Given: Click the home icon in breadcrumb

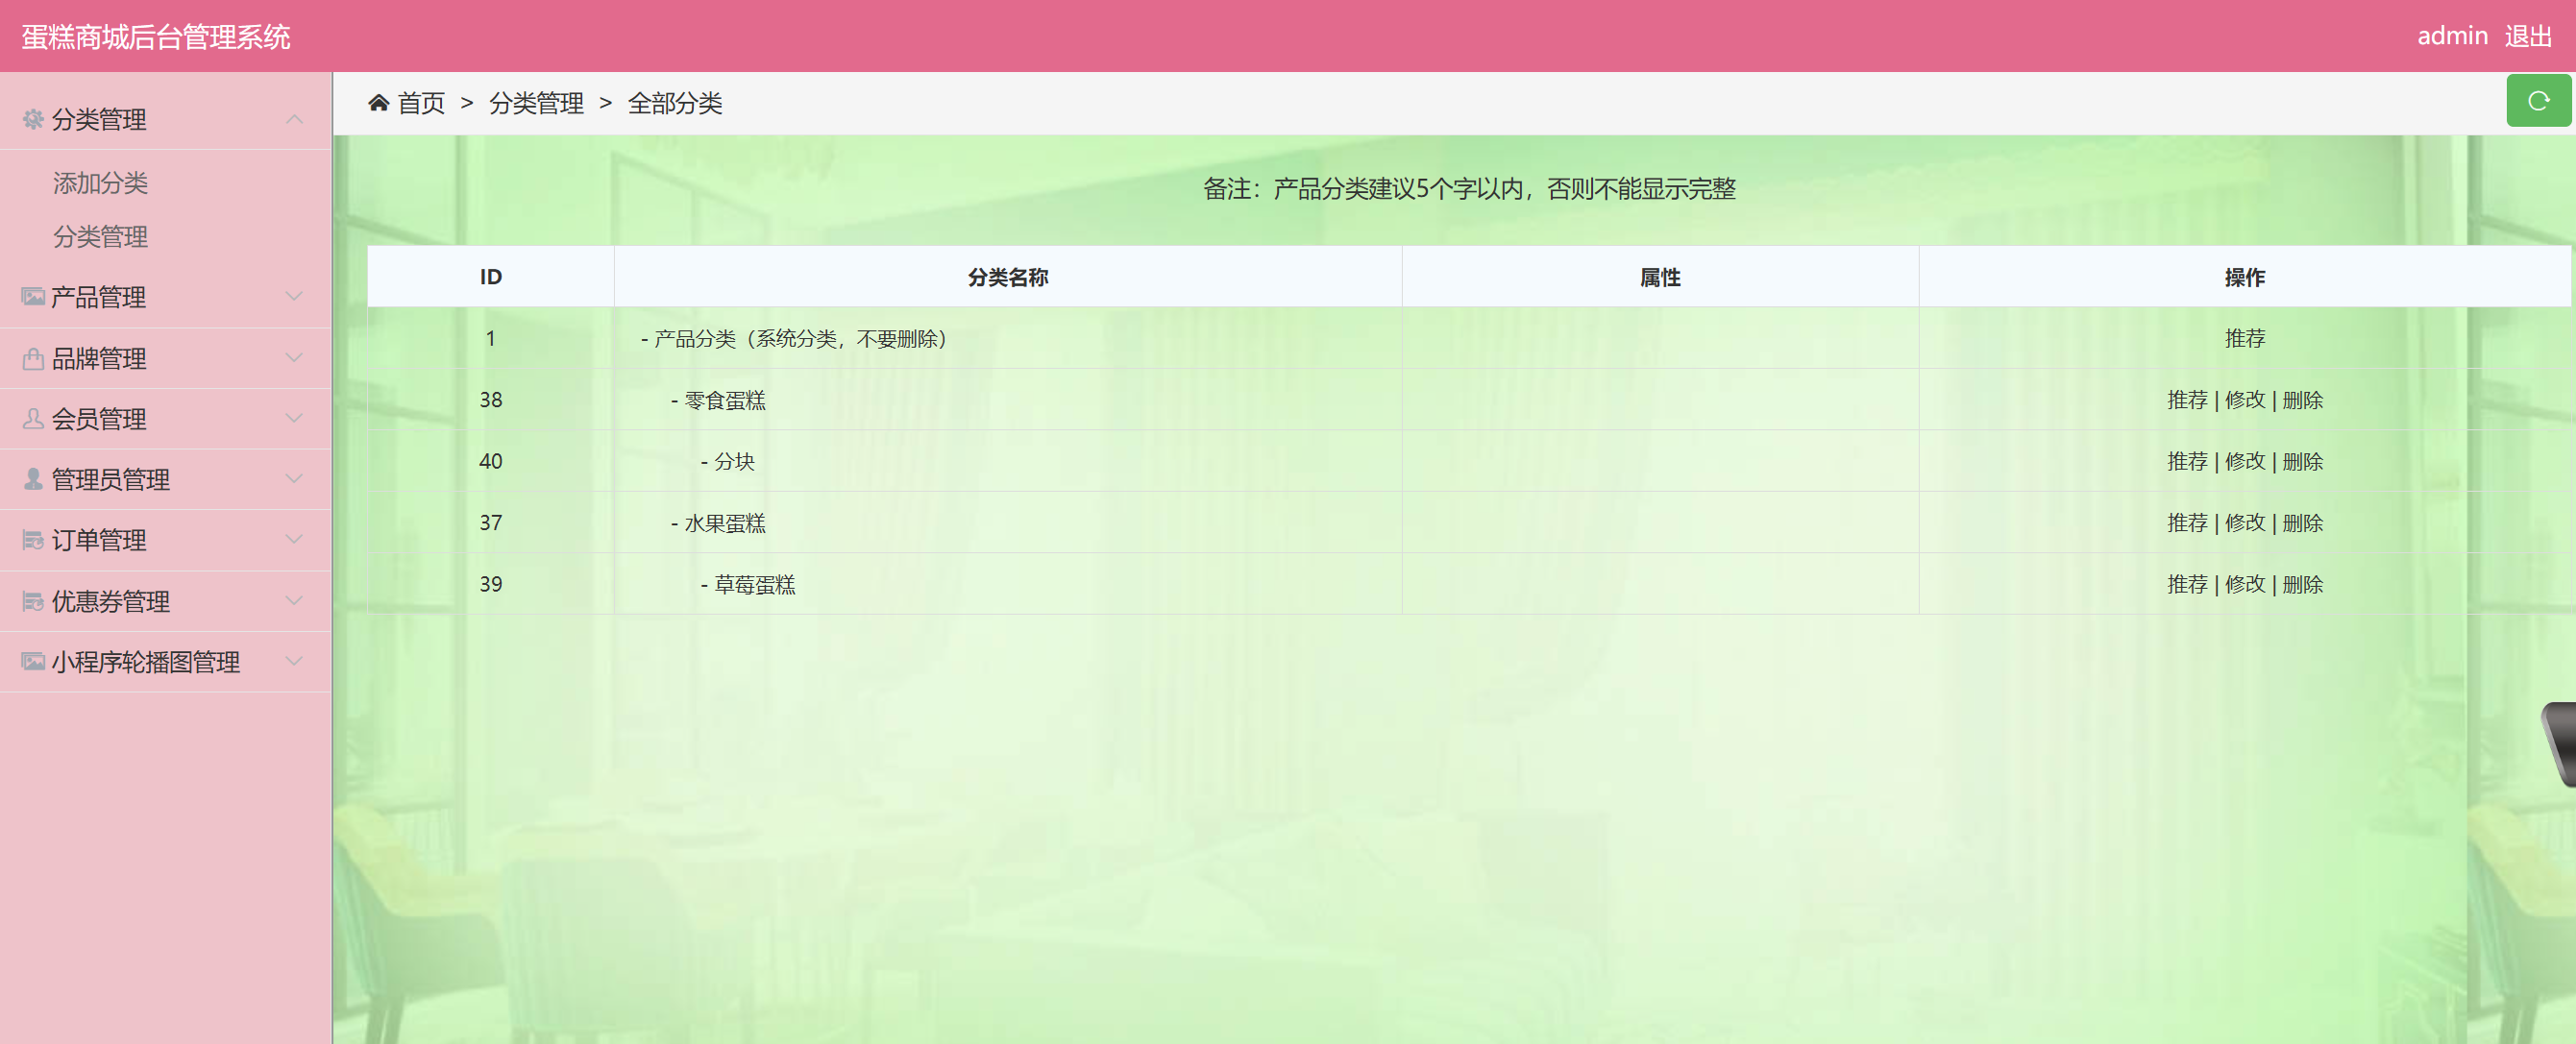Looking at the screenshot, I should tap(378, 103).
